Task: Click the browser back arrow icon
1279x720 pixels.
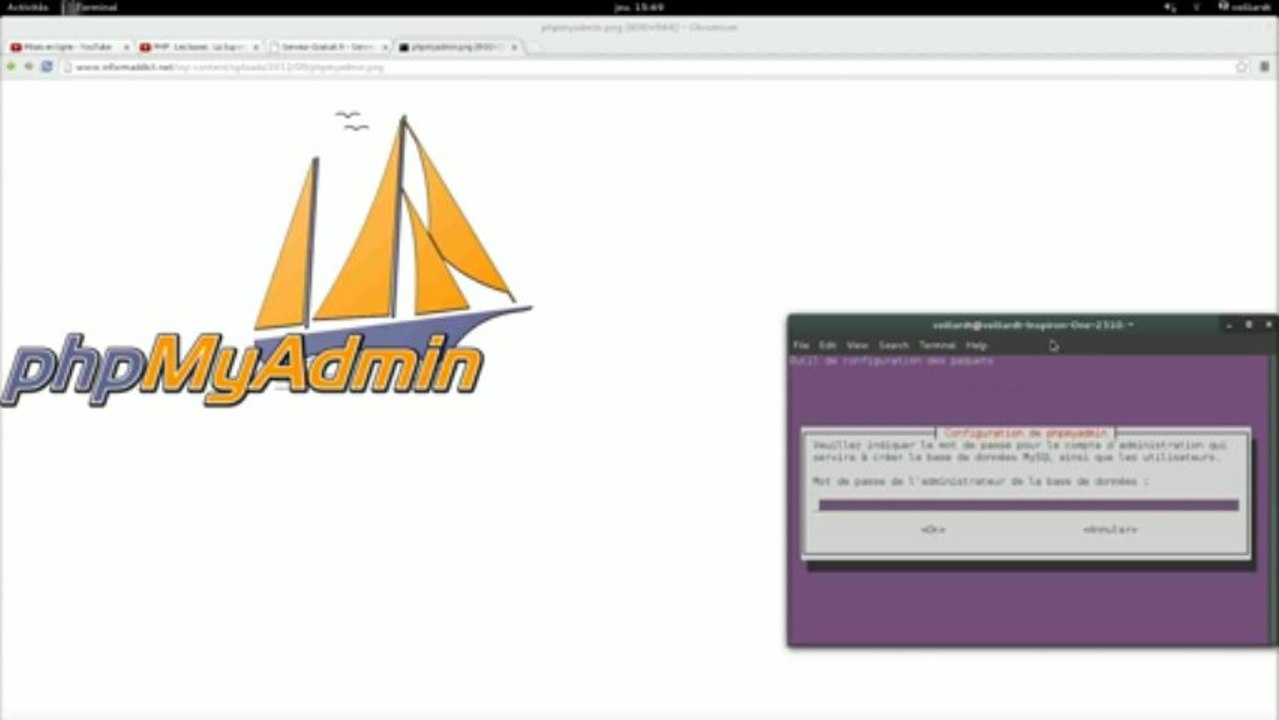Action: coord(12,66)
